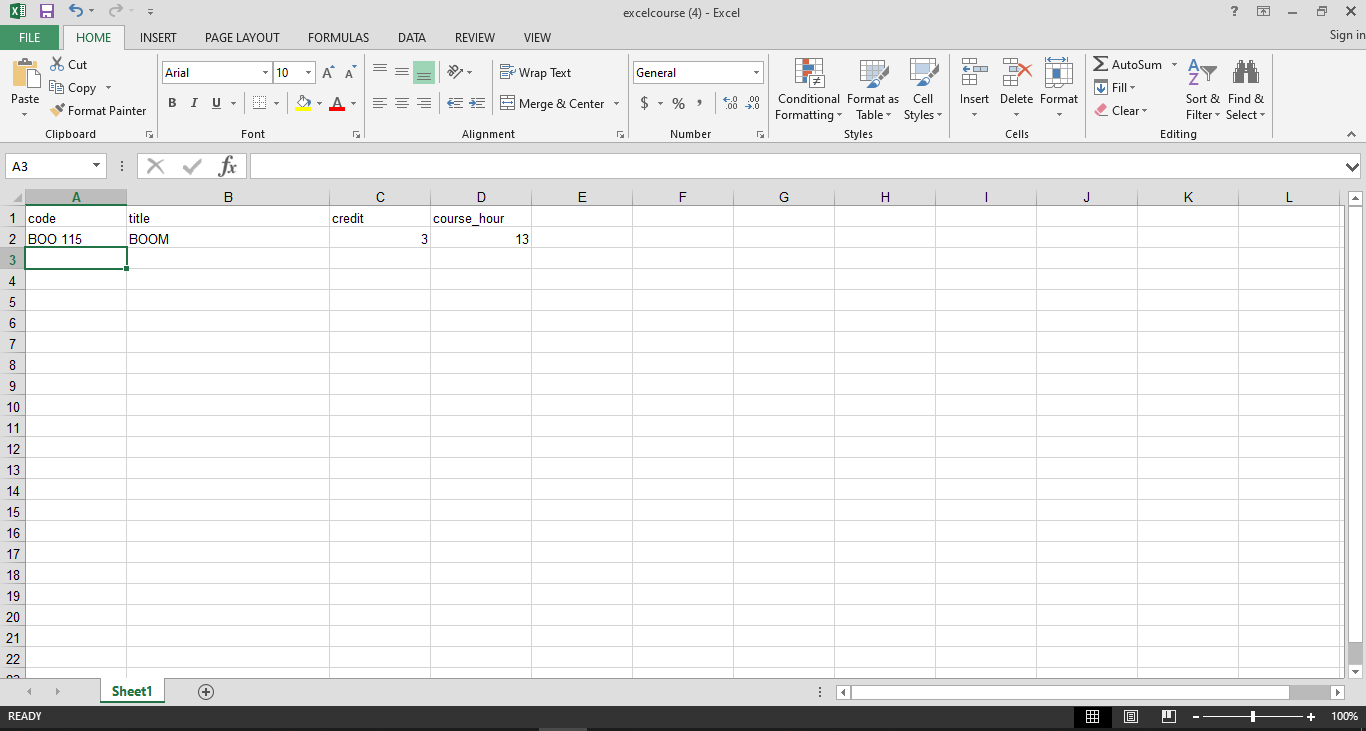This screenshot has height=731, width=1366.
Task: Apply comma style
Action: pyautogui.click(x=700, y=103)
